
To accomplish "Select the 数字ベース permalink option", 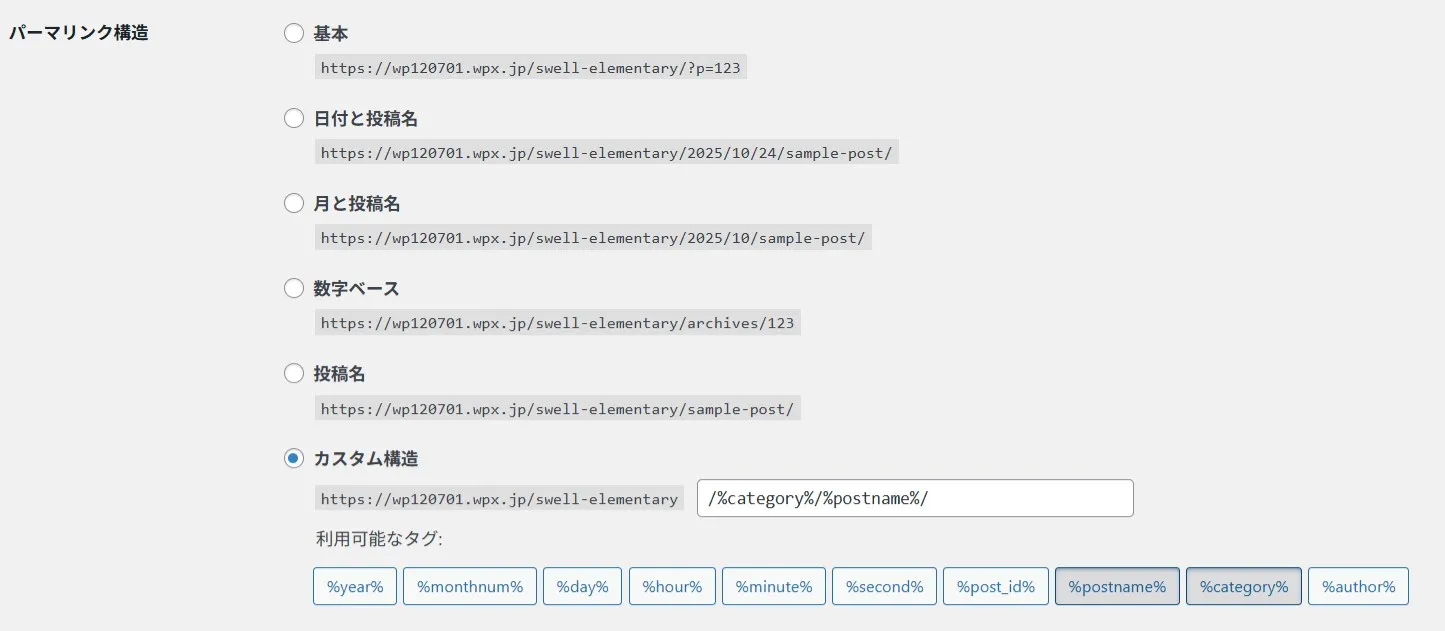I will [x=294, y=288].
